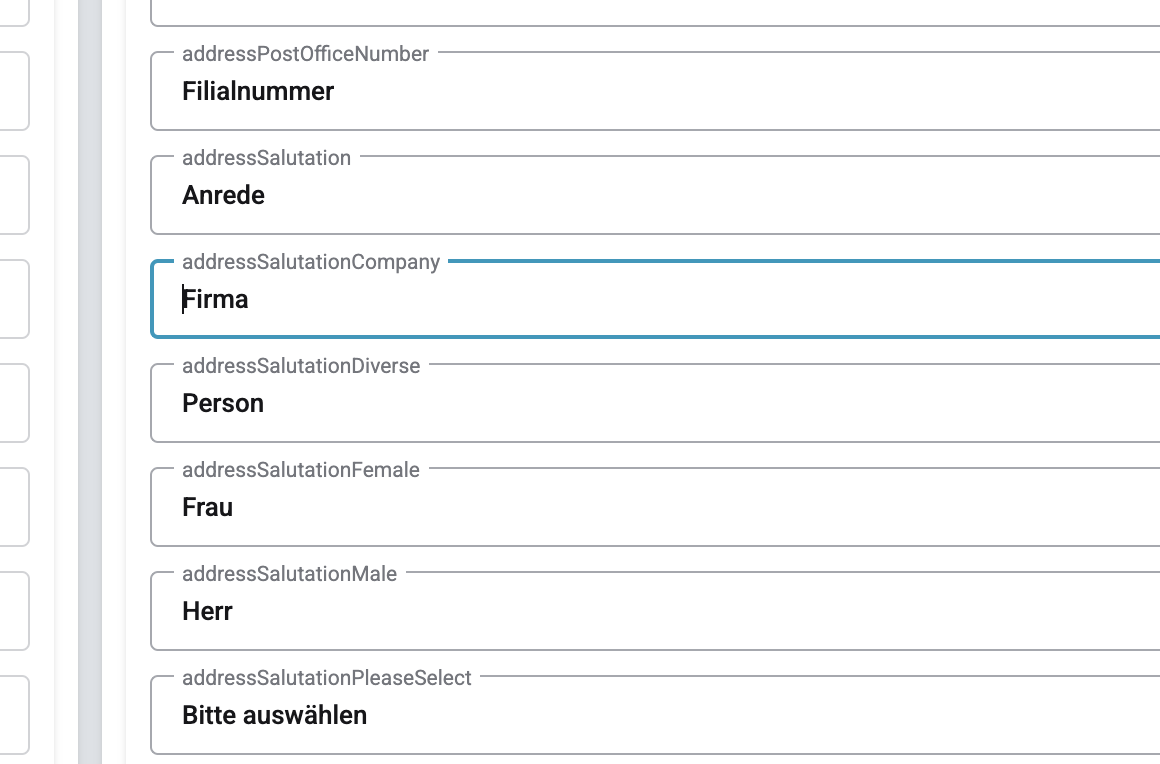
Task: Click the Firma value text
Action: [x=215, y=299]
